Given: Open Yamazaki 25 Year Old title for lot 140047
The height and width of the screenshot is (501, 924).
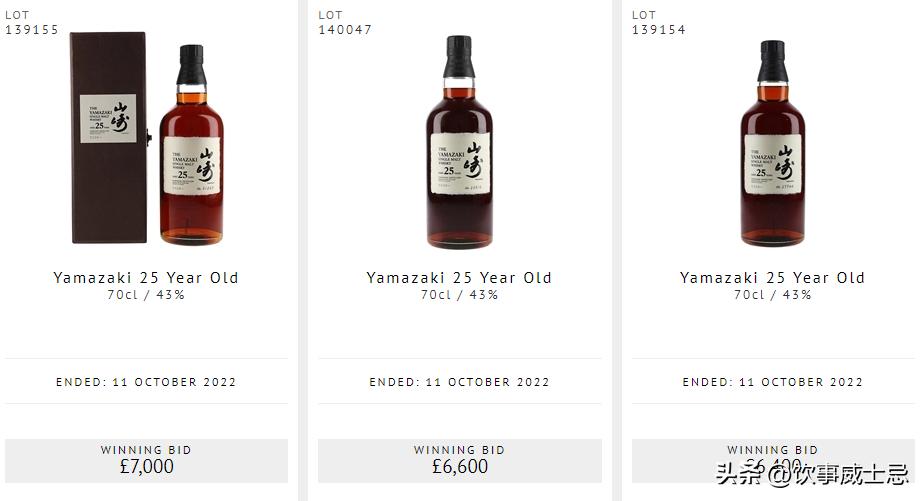Looking at the screenshot, I should click(x=459, y=278).
